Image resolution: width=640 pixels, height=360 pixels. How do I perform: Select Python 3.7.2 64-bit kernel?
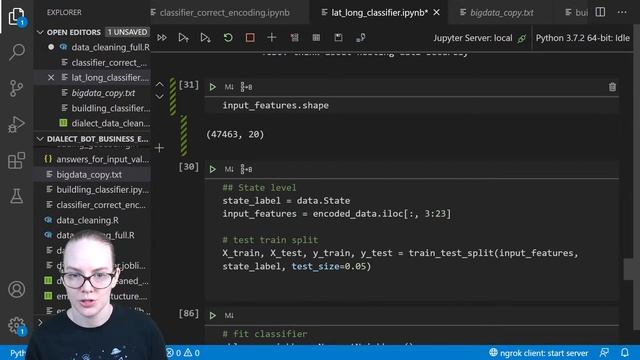[582, 38]
